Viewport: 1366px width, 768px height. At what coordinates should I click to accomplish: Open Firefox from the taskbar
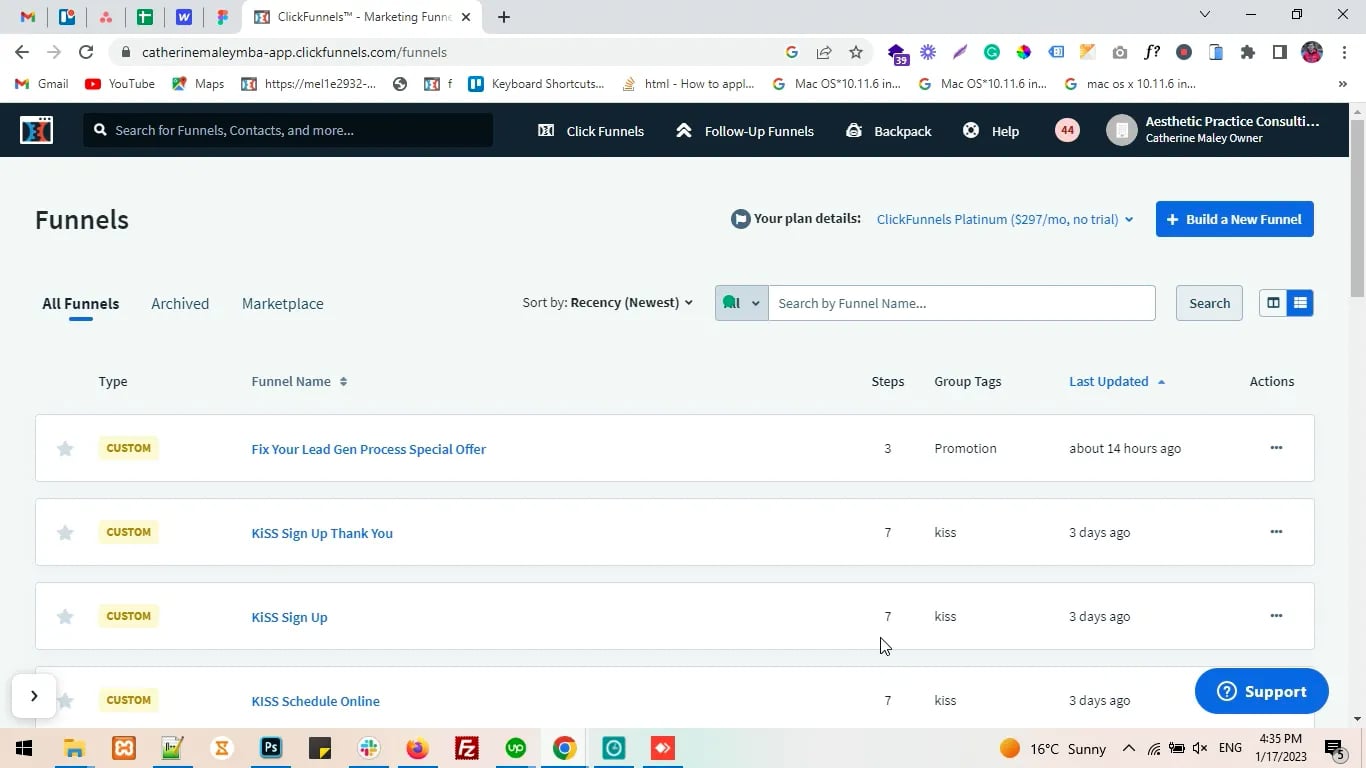tap(418, 748)
